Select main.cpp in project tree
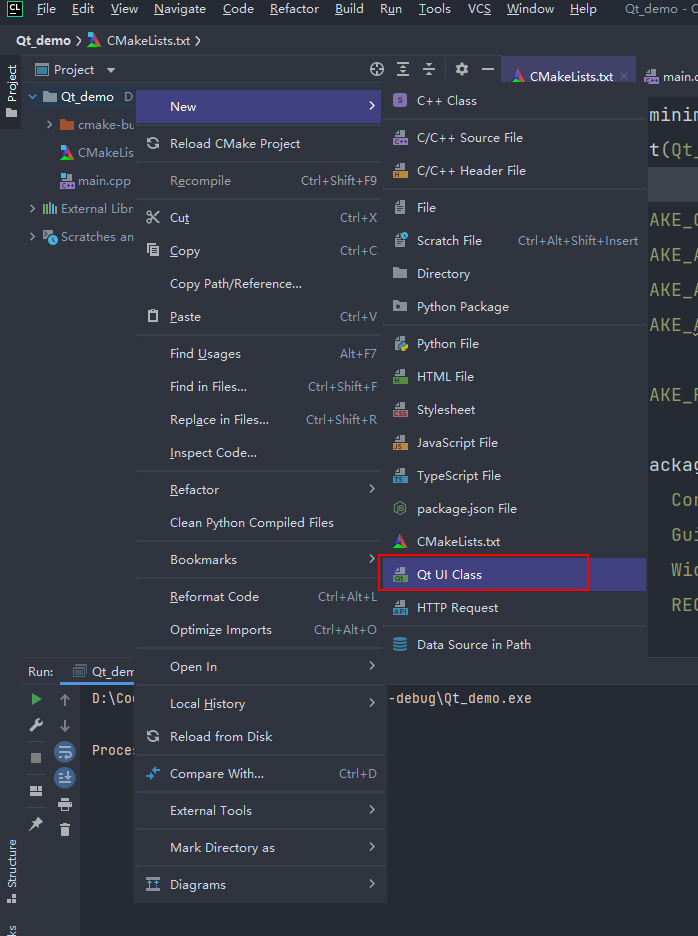This screenshot has height=936, width=698. [x=96, y=181]
